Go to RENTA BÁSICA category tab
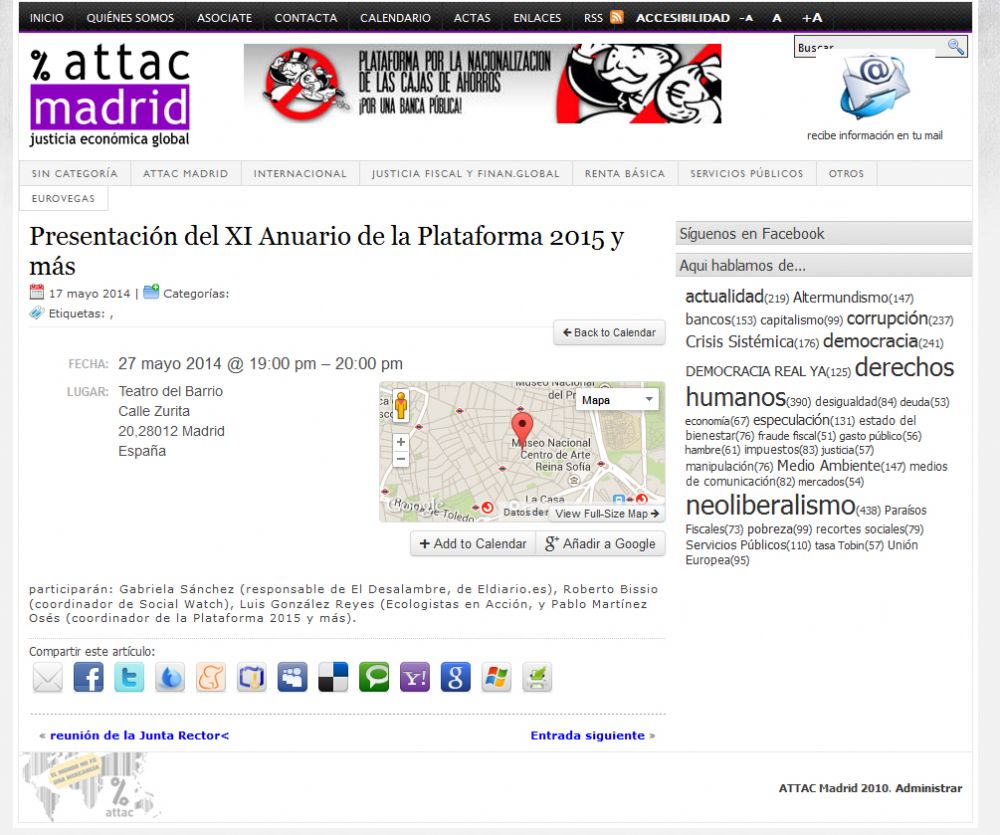This screenshot has width=1000, height=835. 624,173
